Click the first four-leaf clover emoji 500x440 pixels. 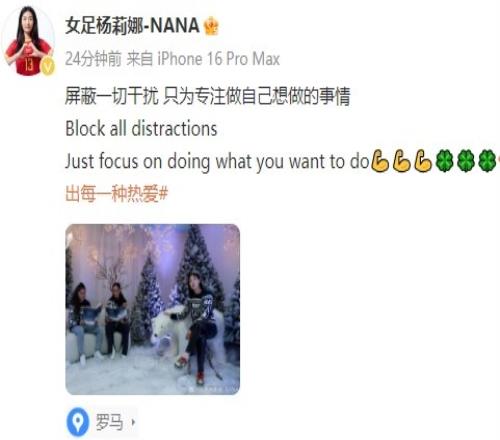(445, 161)
